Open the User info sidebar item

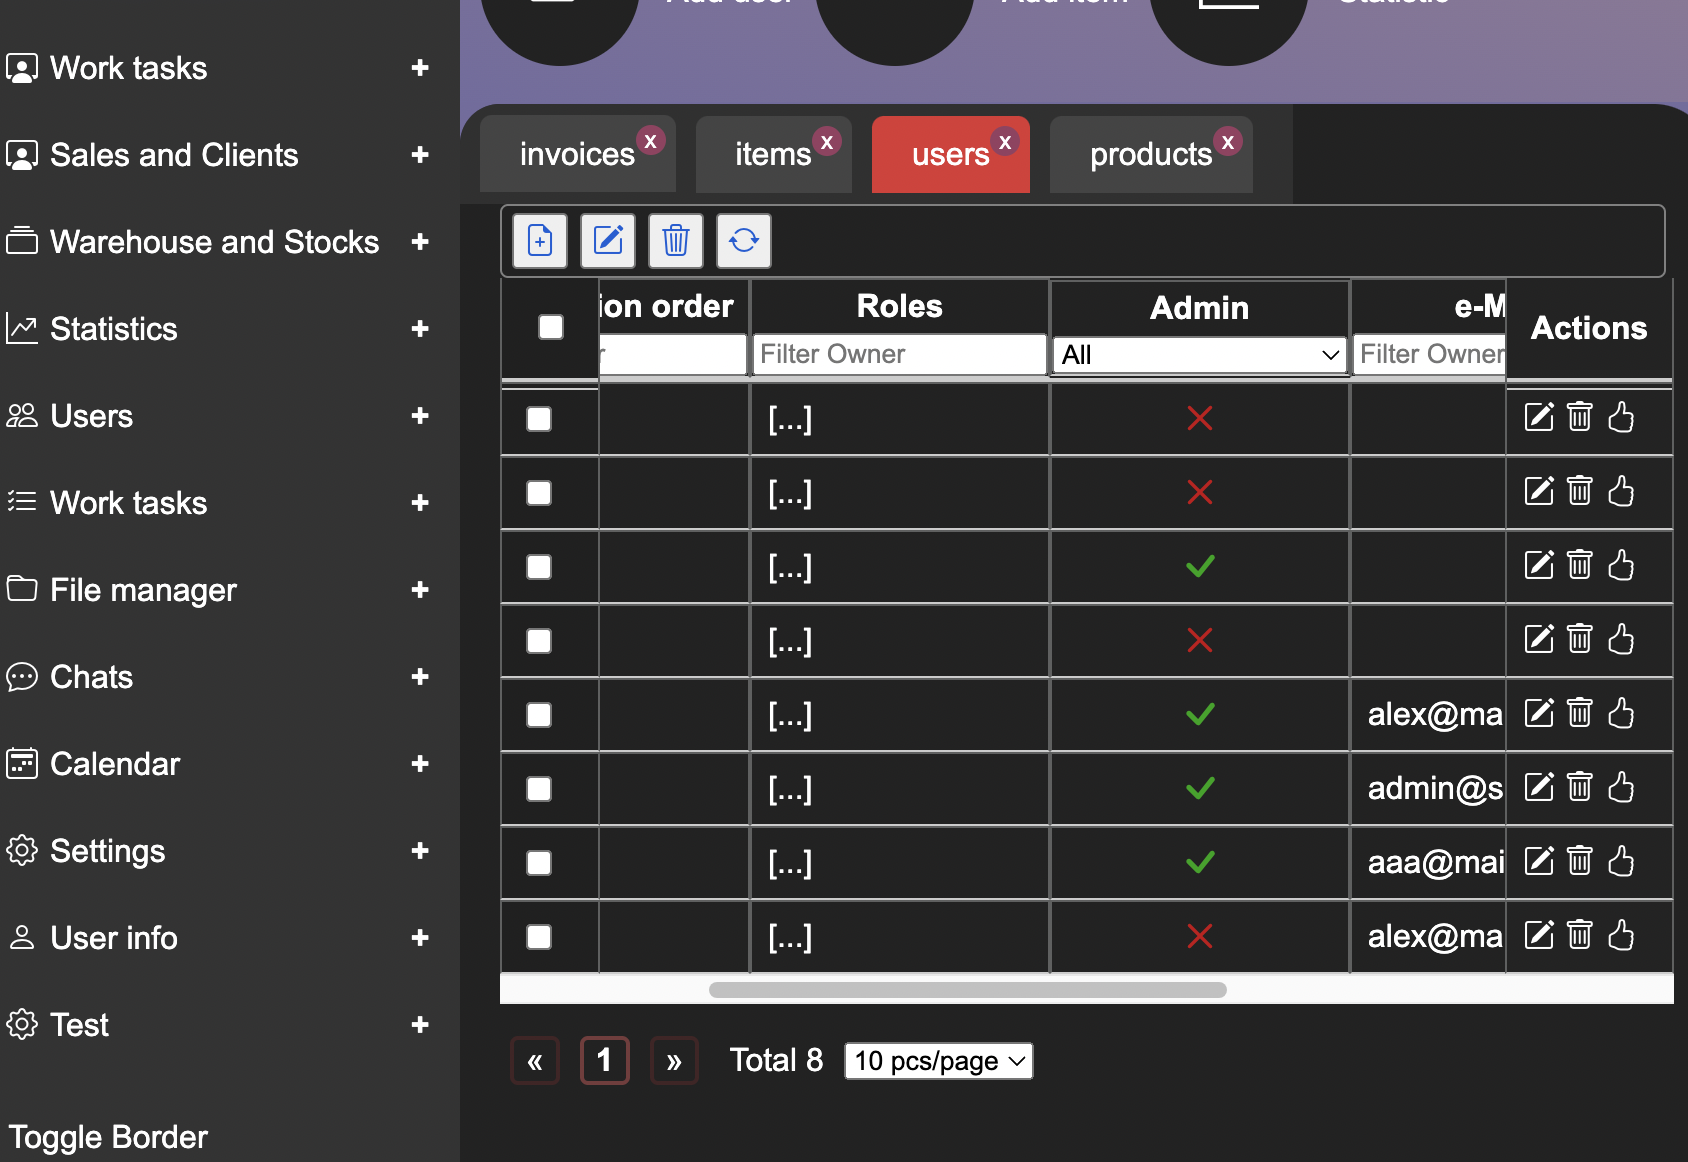pos(114,938)
